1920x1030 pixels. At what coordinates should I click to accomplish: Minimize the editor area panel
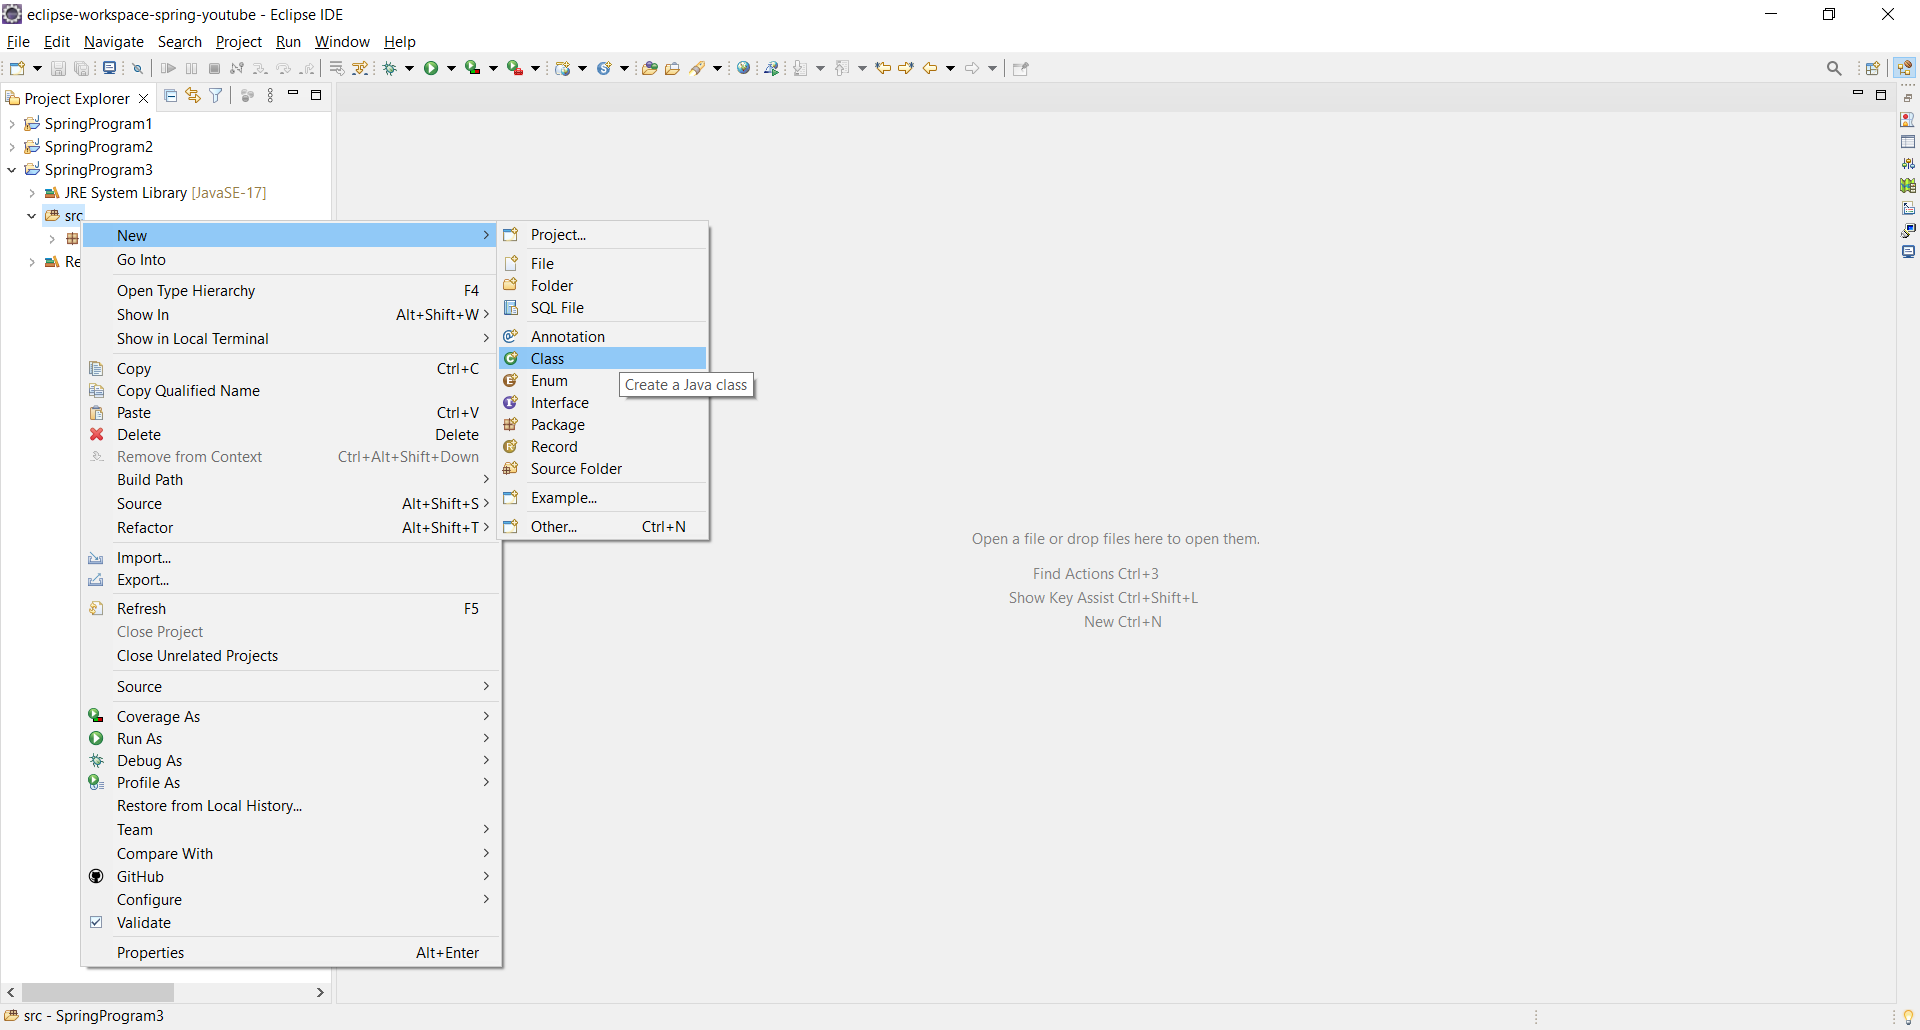tap(1858, 93)
